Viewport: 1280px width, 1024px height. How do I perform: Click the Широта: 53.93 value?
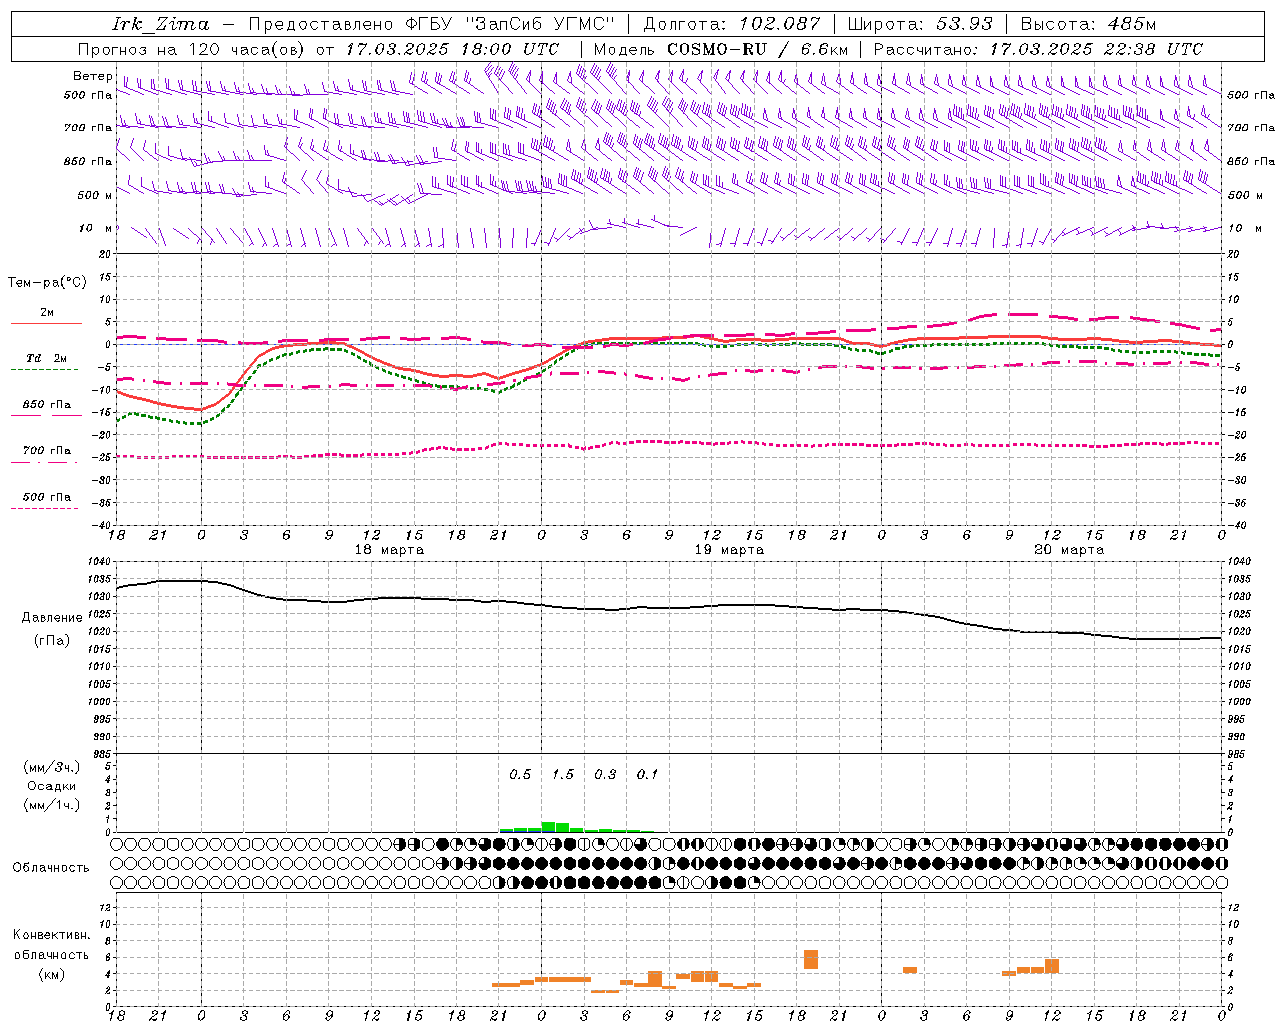[920, 24]
